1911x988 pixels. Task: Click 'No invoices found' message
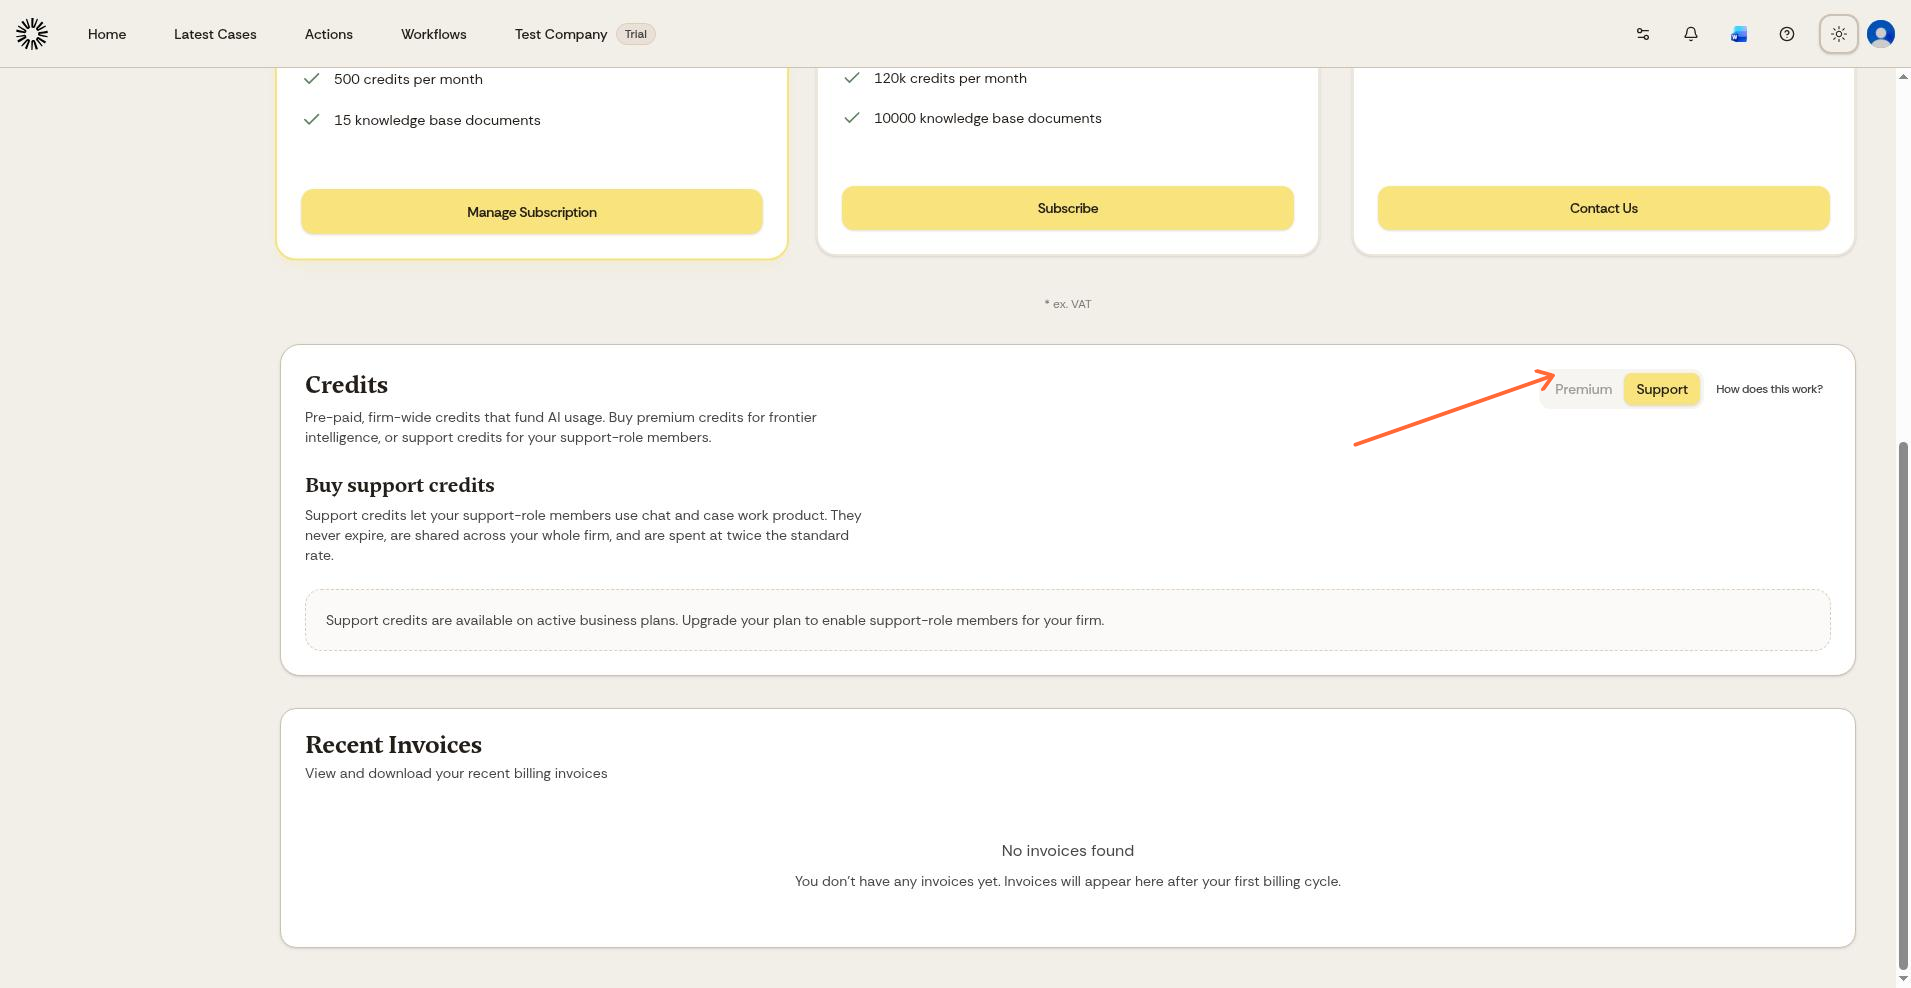tap(1068, 851)
